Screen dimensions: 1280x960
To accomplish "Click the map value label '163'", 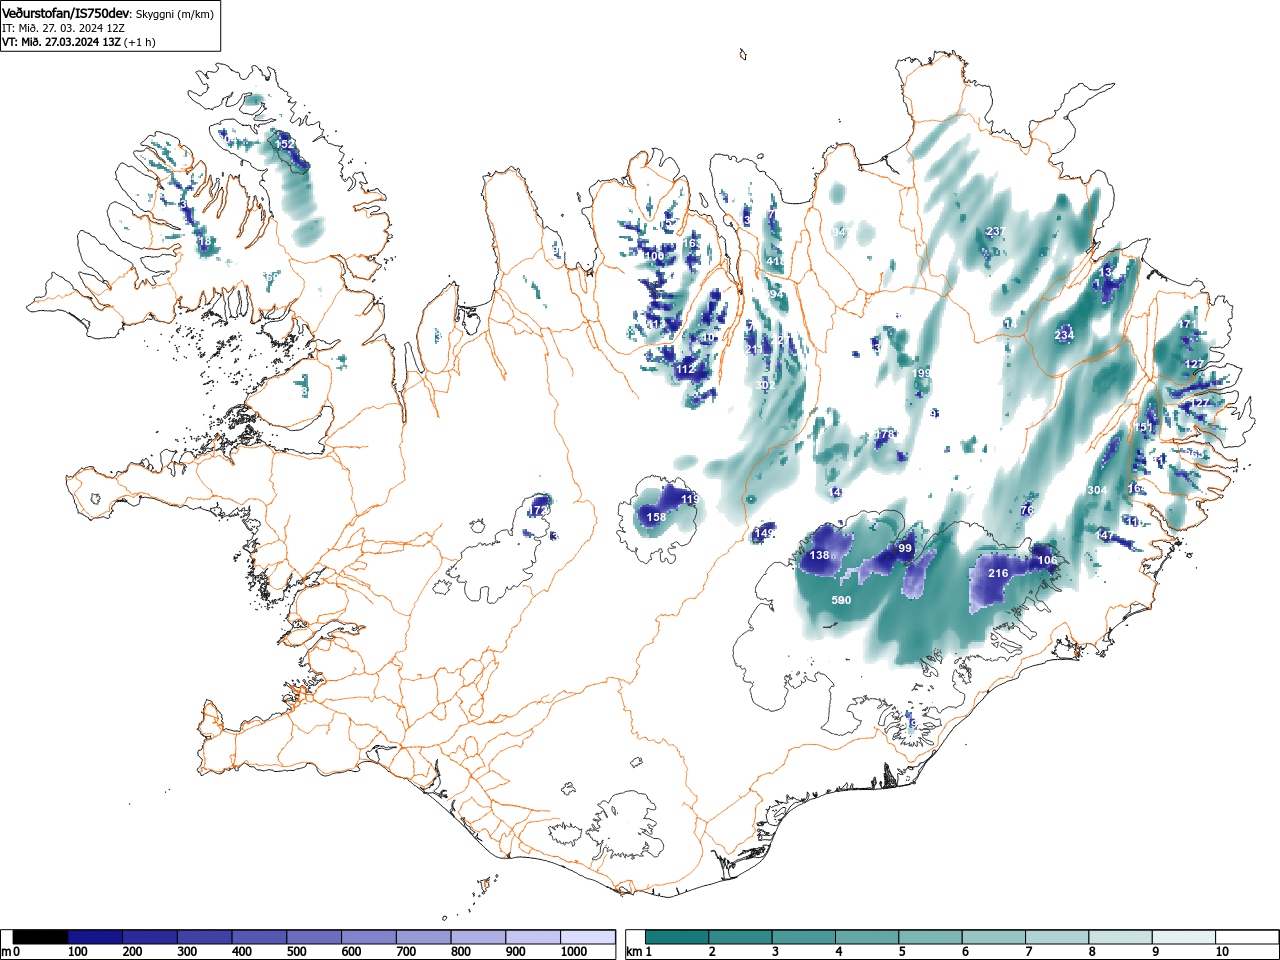I will 691,243.
